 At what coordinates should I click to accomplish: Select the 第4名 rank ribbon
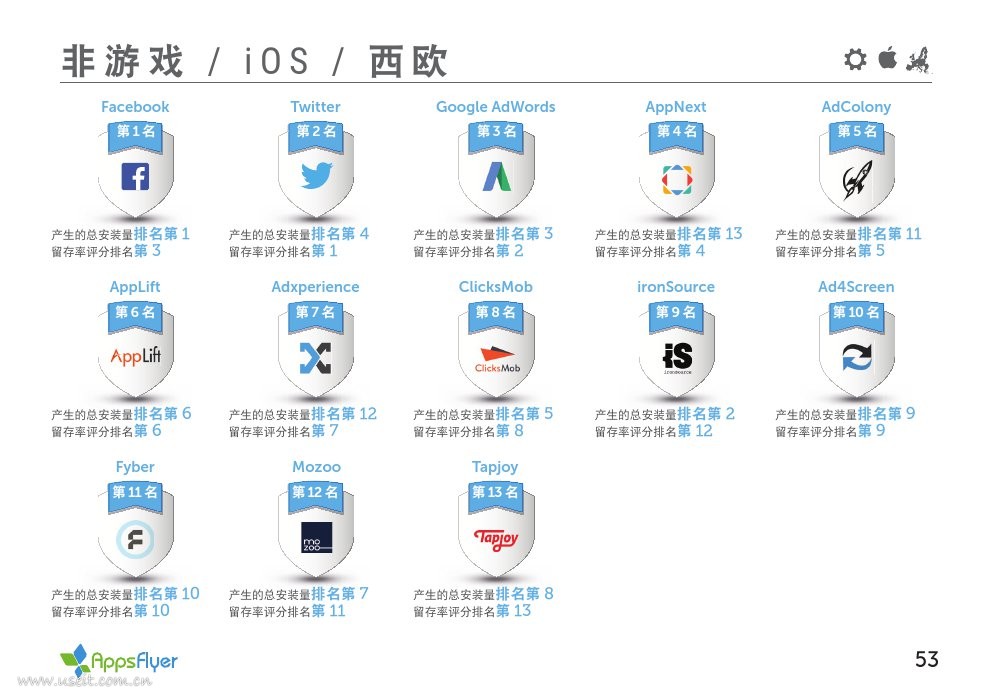pos(677,136)
